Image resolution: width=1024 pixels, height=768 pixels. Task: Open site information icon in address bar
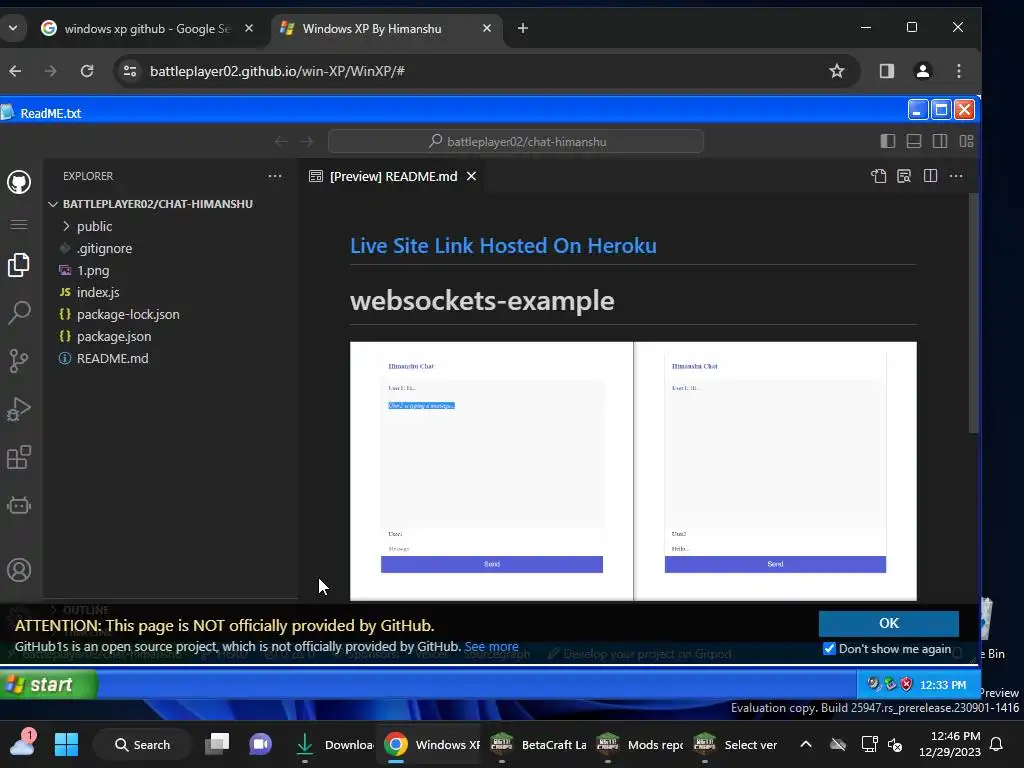coord(130,71)
